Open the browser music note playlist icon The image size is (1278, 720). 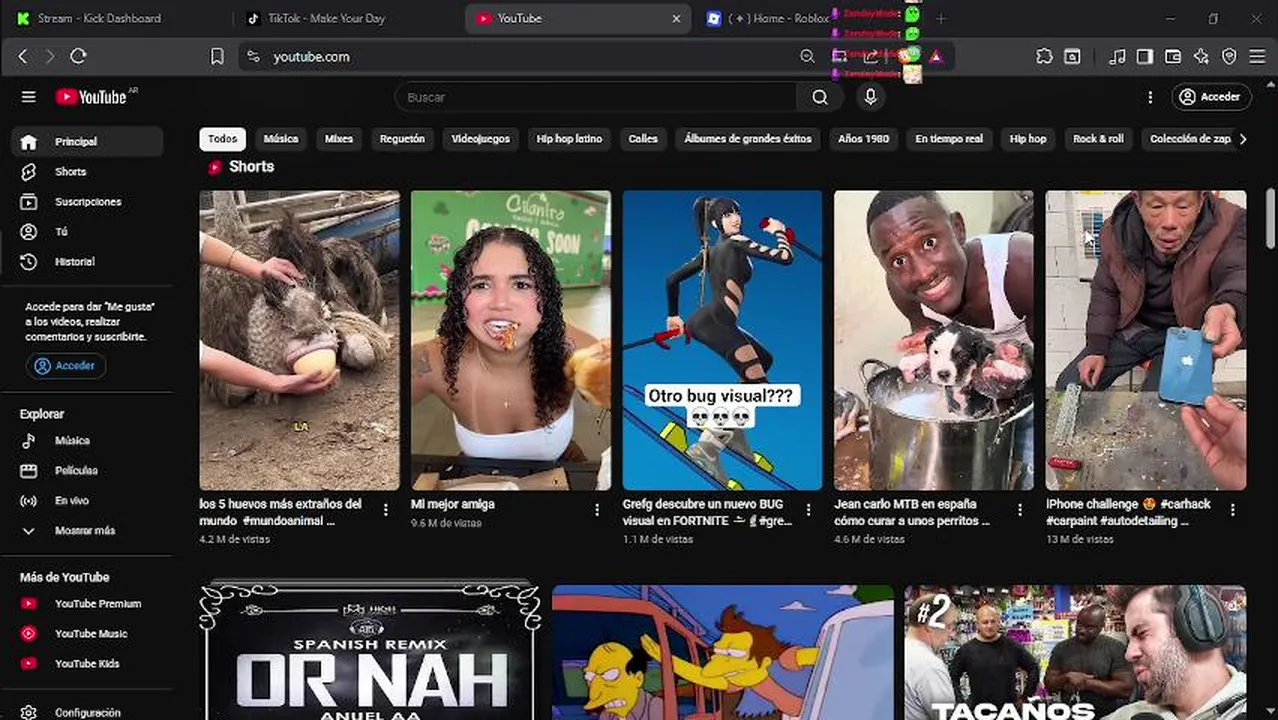tap(1118, 57)
